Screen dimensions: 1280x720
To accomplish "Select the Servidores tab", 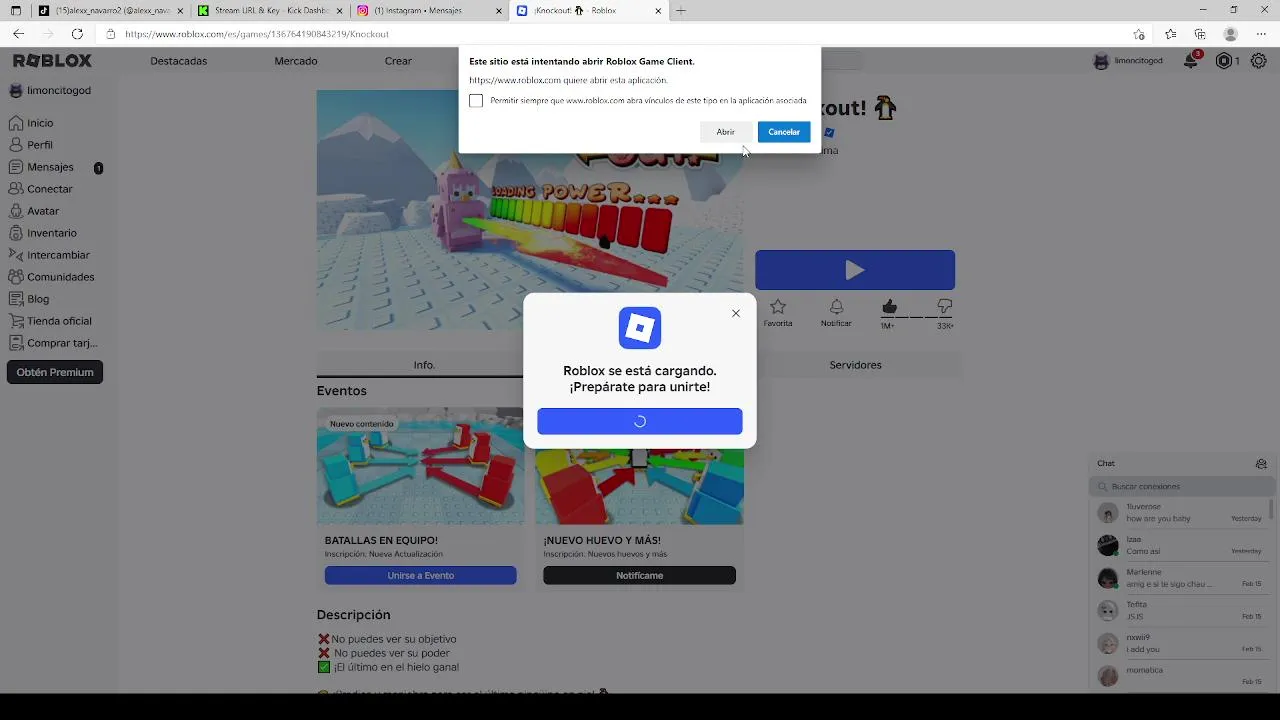I will [x=855, y=365].
